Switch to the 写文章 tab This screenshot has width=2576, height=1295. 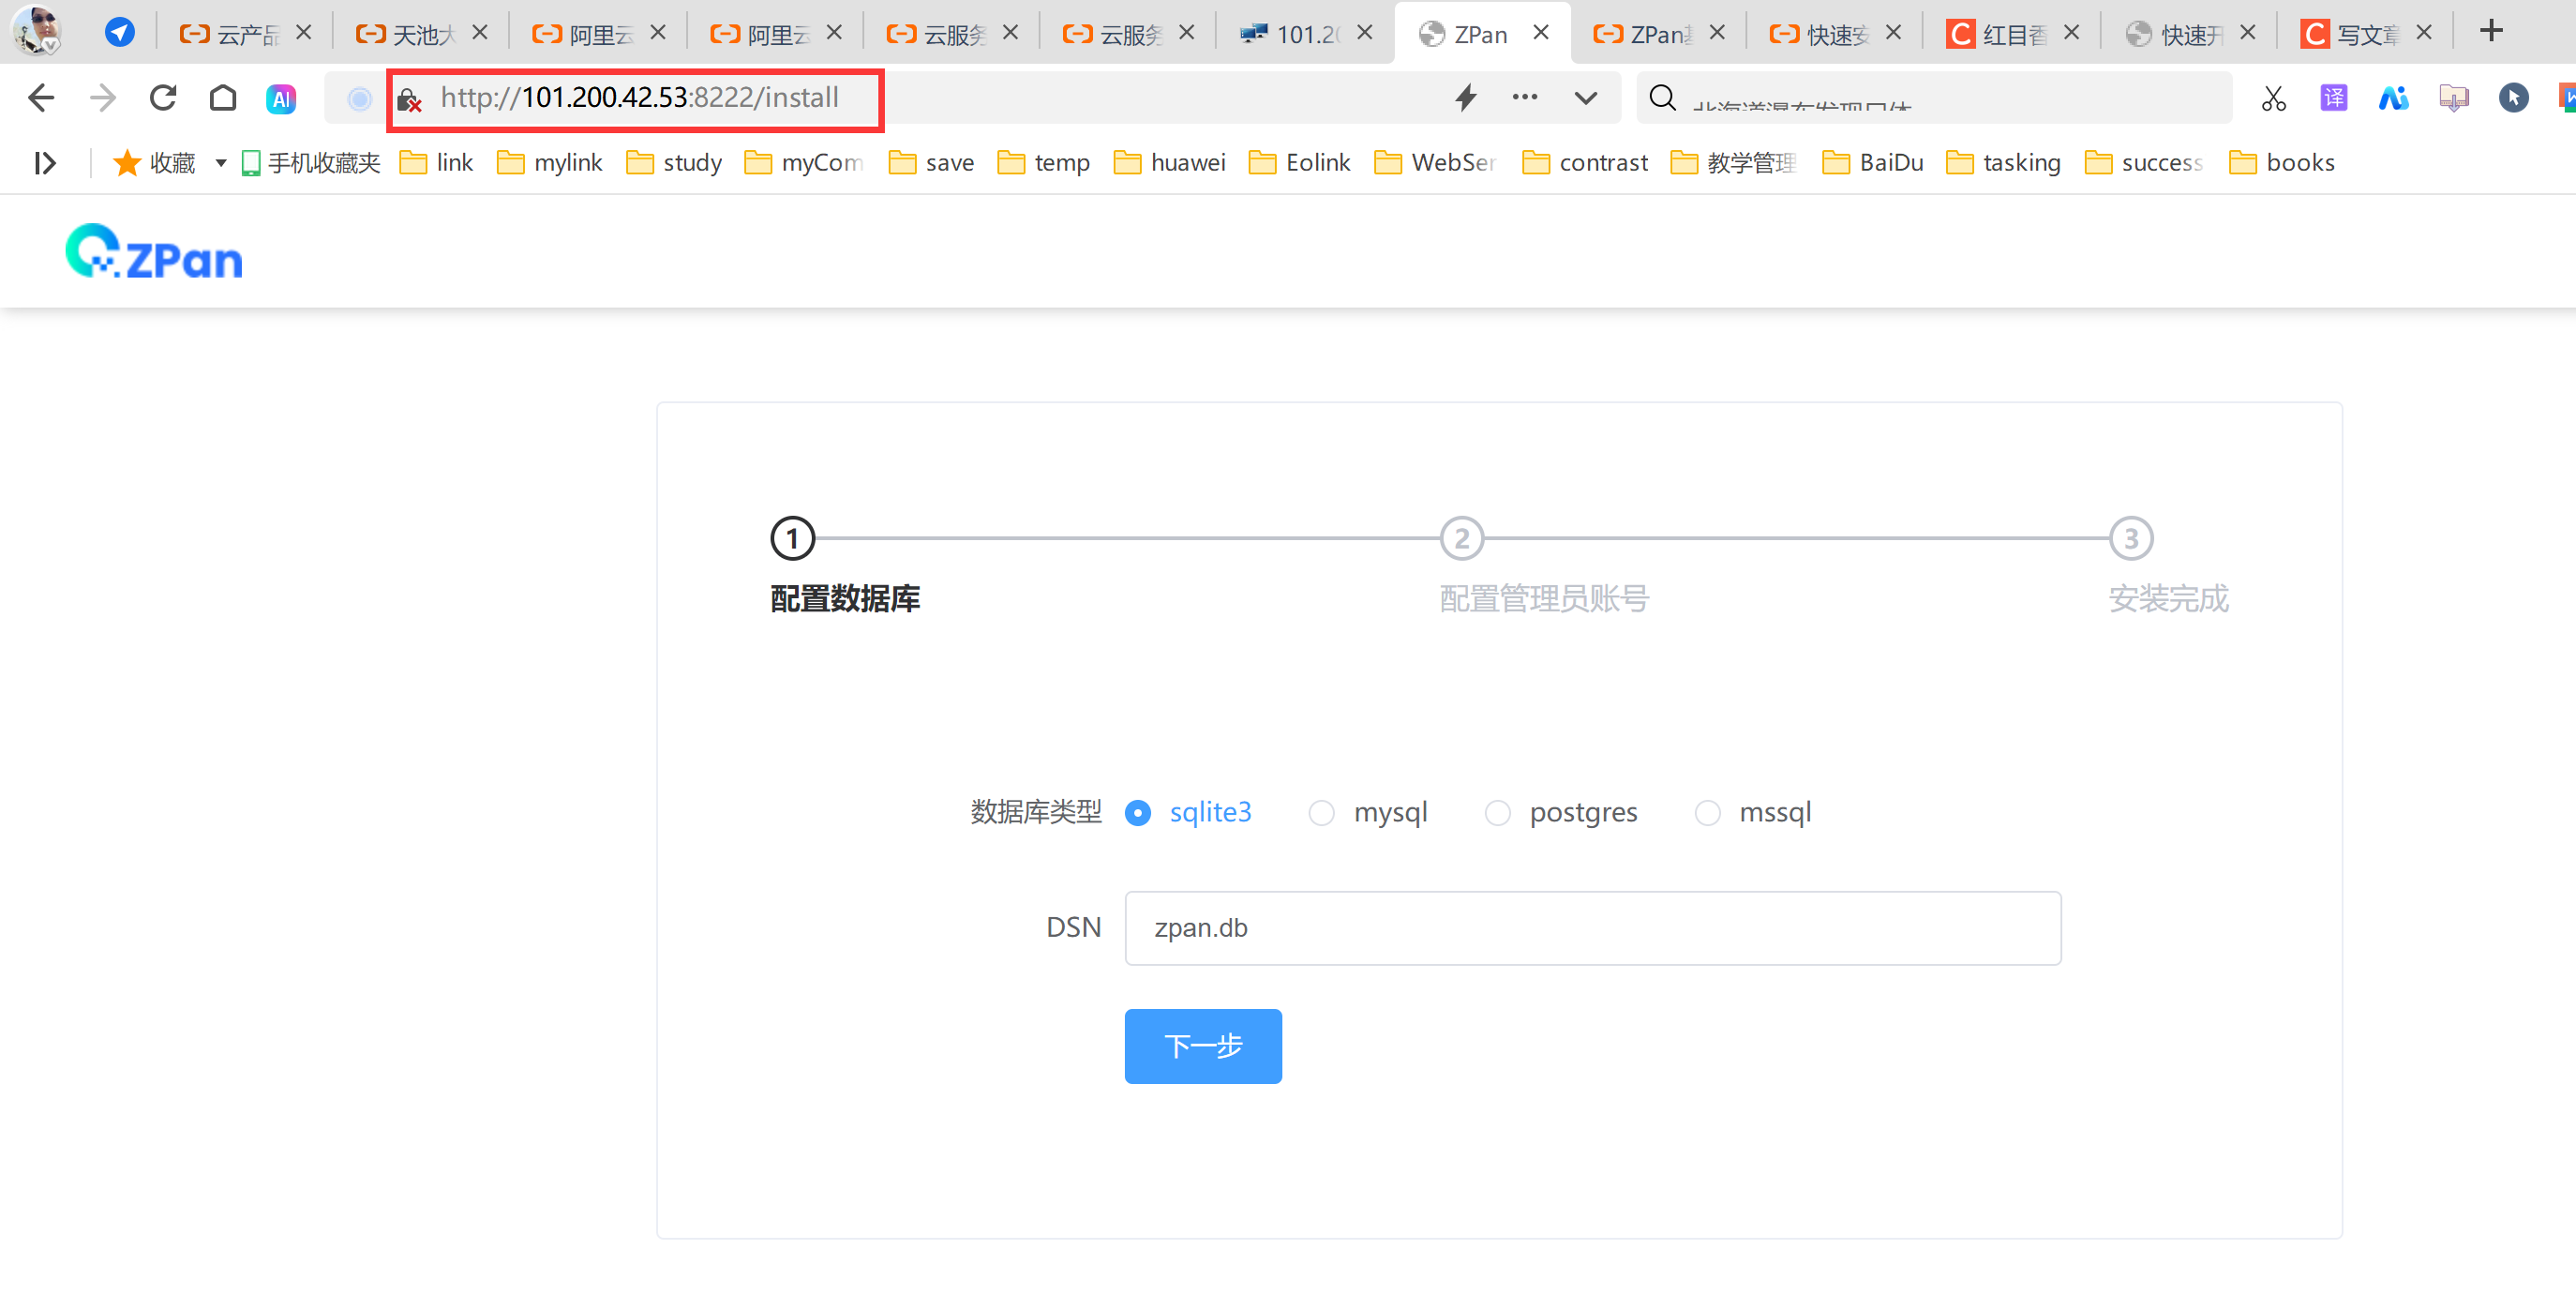tap(2366, 34)
